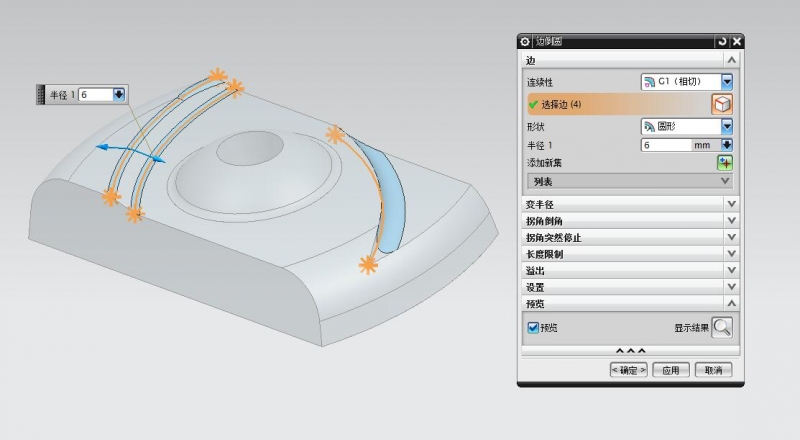Click the 半径 1 value field in dialog
800x440 pixels.
tap(666, 145)
